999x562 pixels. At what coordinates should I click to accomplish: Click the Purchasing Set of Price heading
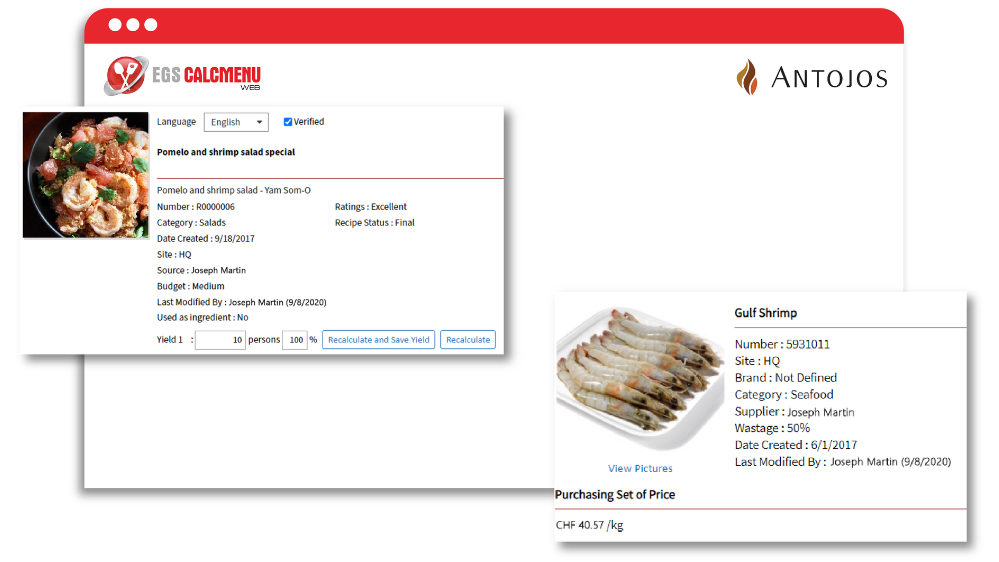pos(615,494)
